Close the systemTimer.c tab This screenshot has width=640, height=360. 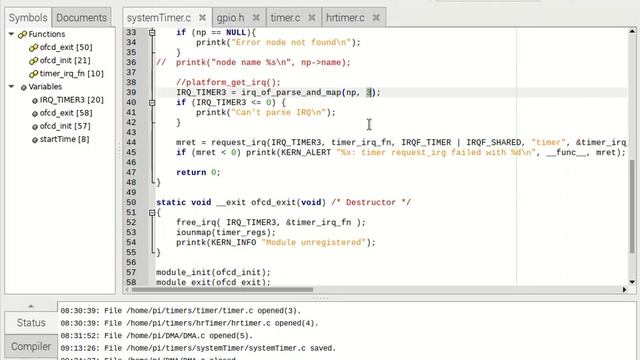pos(202,18)
